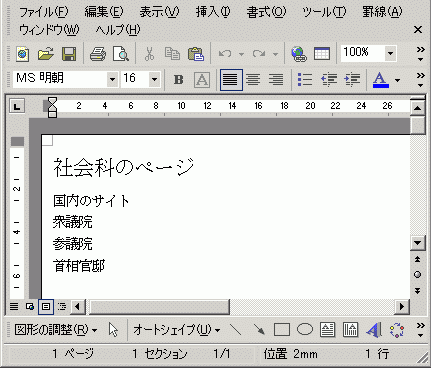This screenshot has height=368, width=431.
Task: Open the 罫線(A) menu
Action: pyautogui.click(x=382, y=12)
